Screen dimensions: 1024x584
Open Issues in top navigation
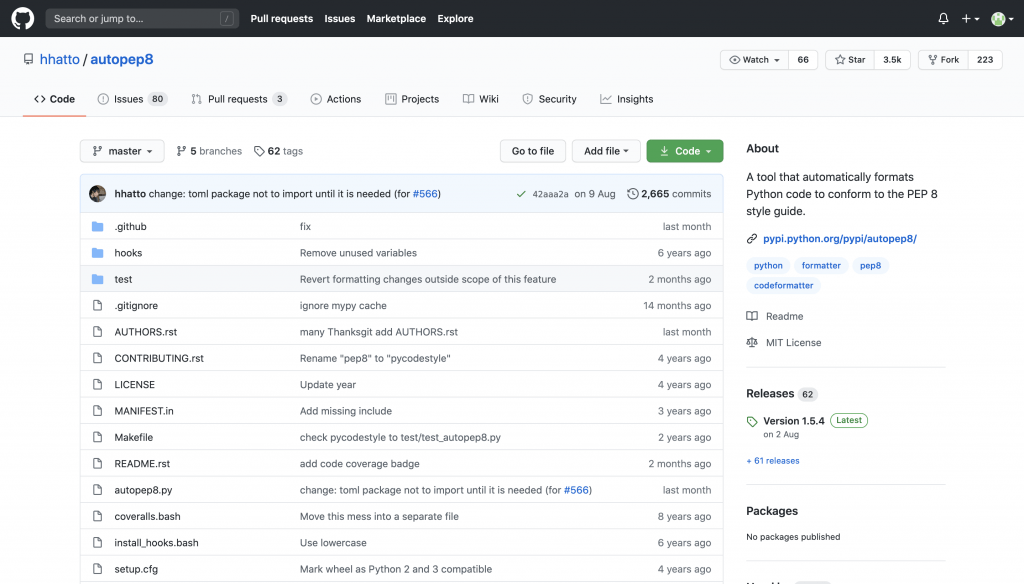(x=340, y=18)
